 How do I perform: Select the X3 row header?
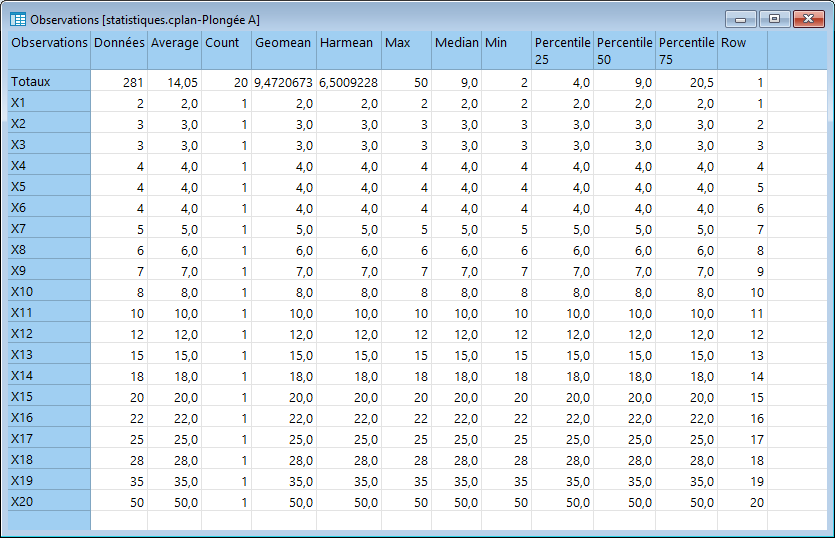49,144
